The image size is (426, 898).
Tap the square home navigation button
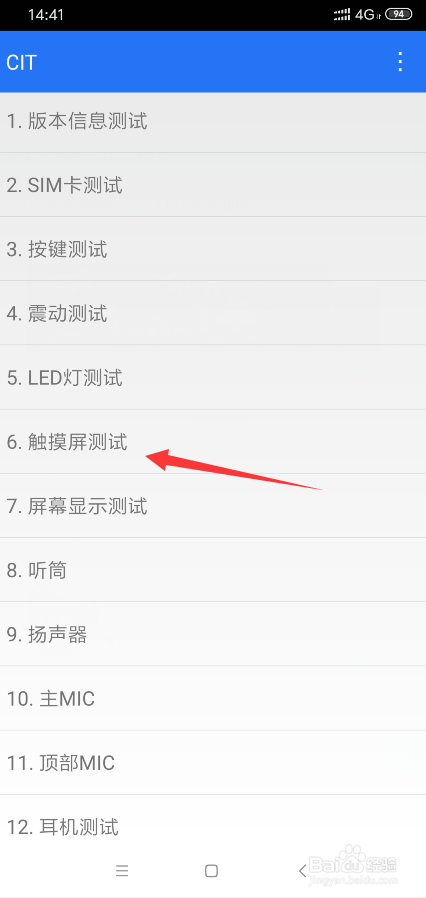pos(211,871)
